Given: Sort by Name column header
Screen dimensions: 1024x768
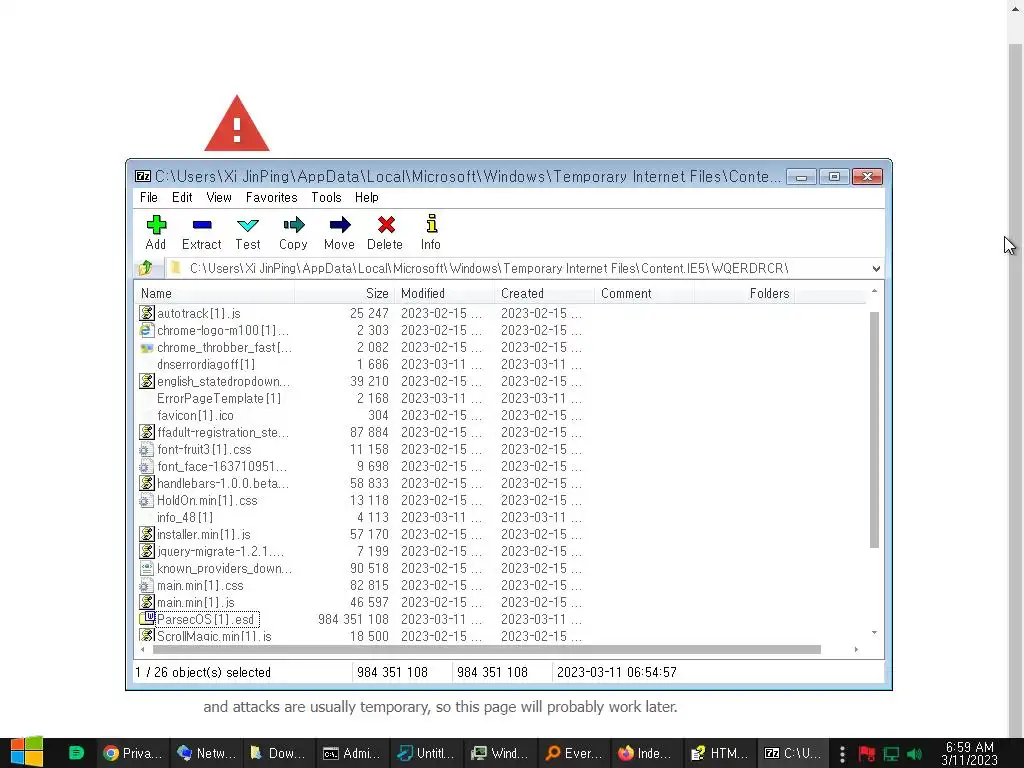Looking at the screenshot, I should tap(214, 294).
